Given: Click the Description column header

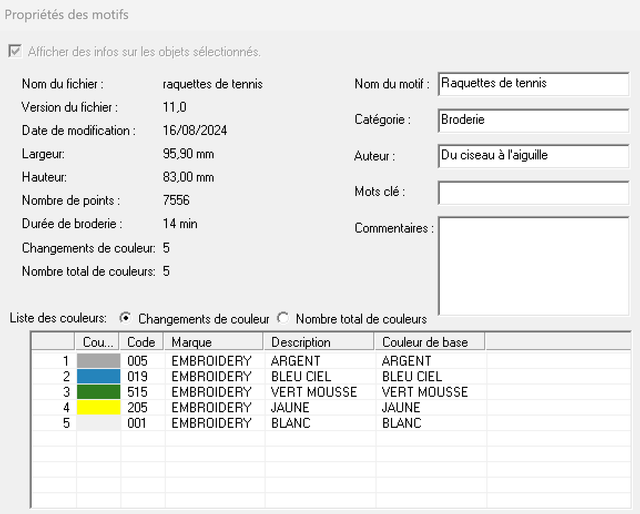Looking at the screenshot, I should click(319, 342).
